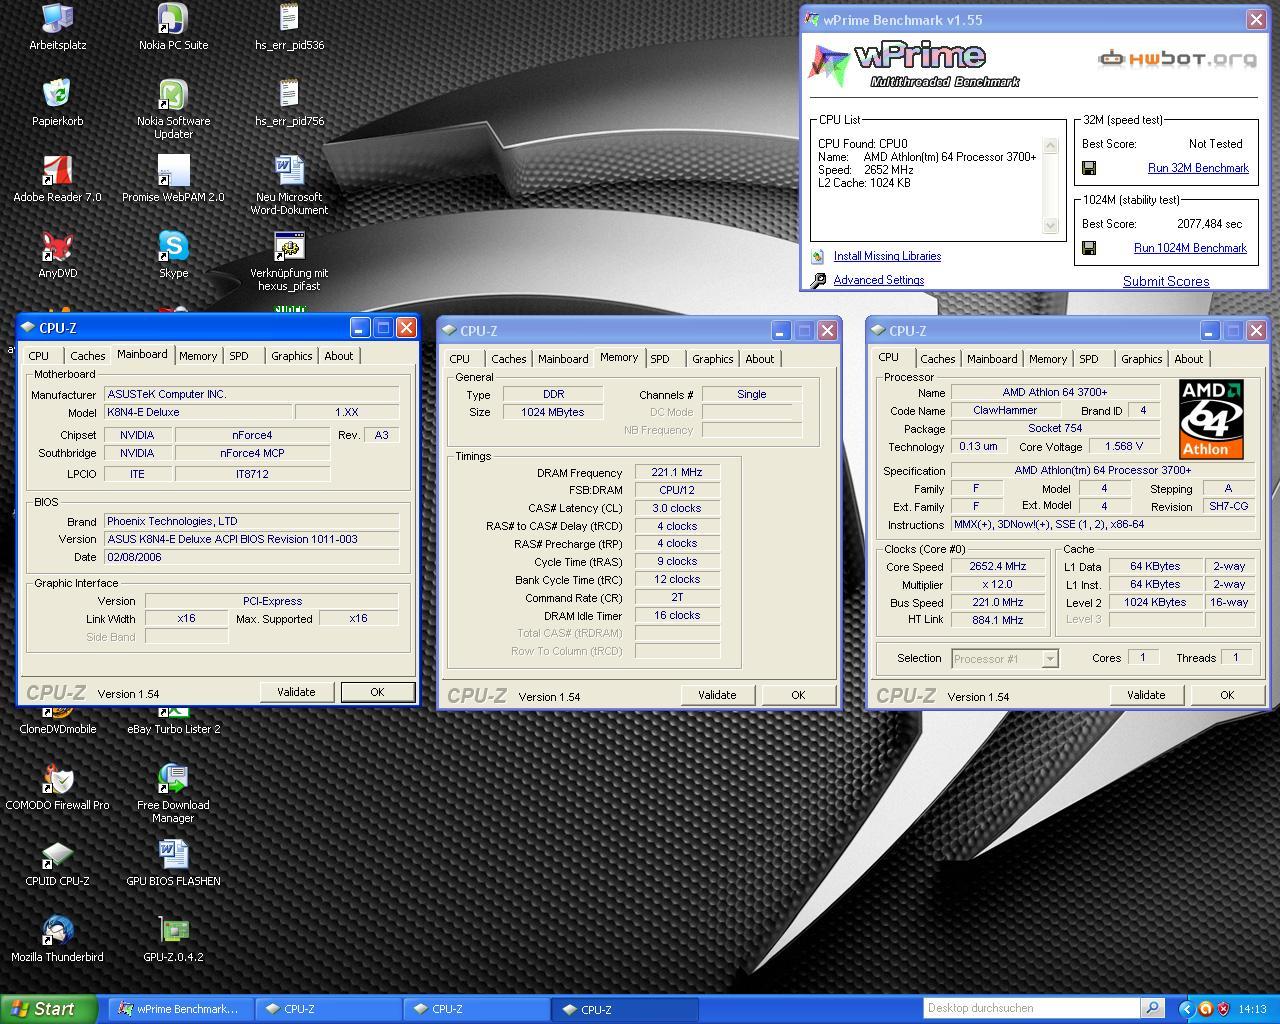The width and height of the screenshot is (1280, 1024).
Task: Open eBay Turbo Lister 2 desktop icon
Action: [173, 720]
